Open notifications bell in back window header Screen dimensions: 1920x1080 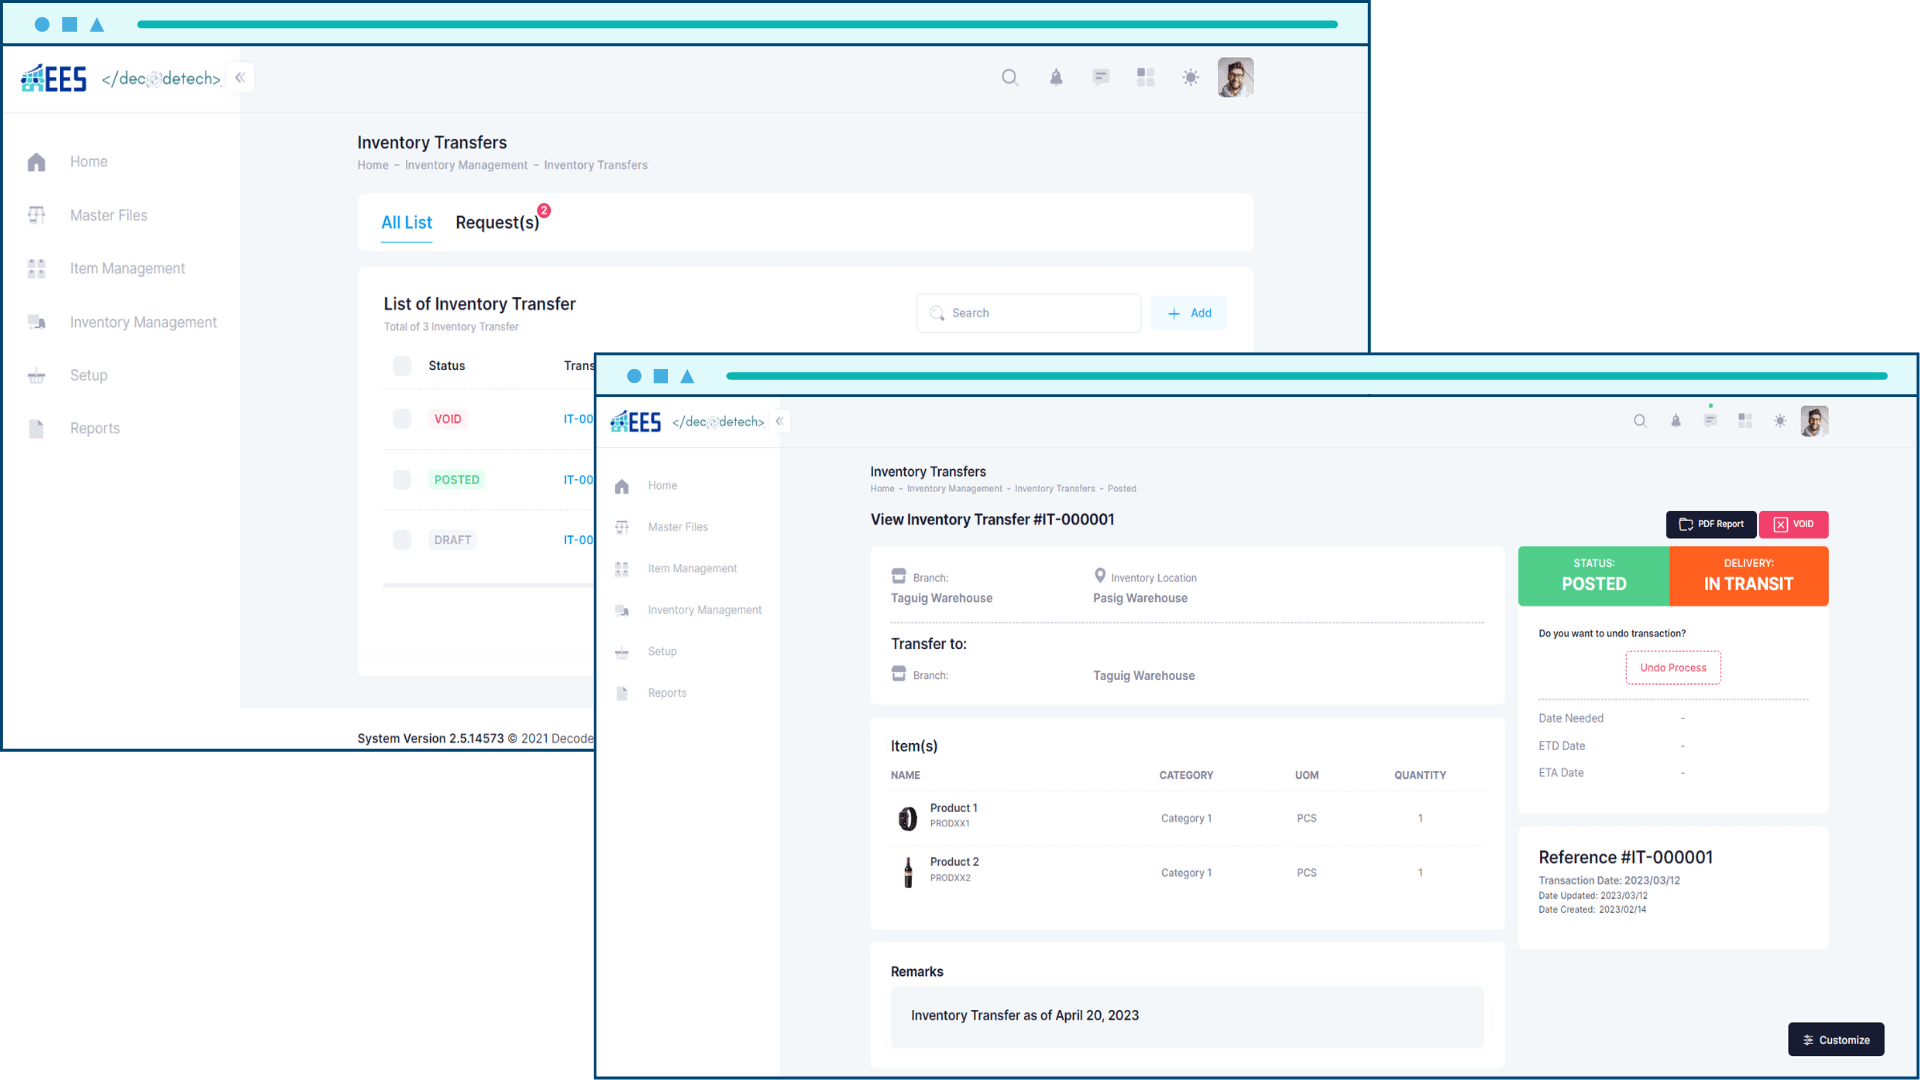point(1056,78)
